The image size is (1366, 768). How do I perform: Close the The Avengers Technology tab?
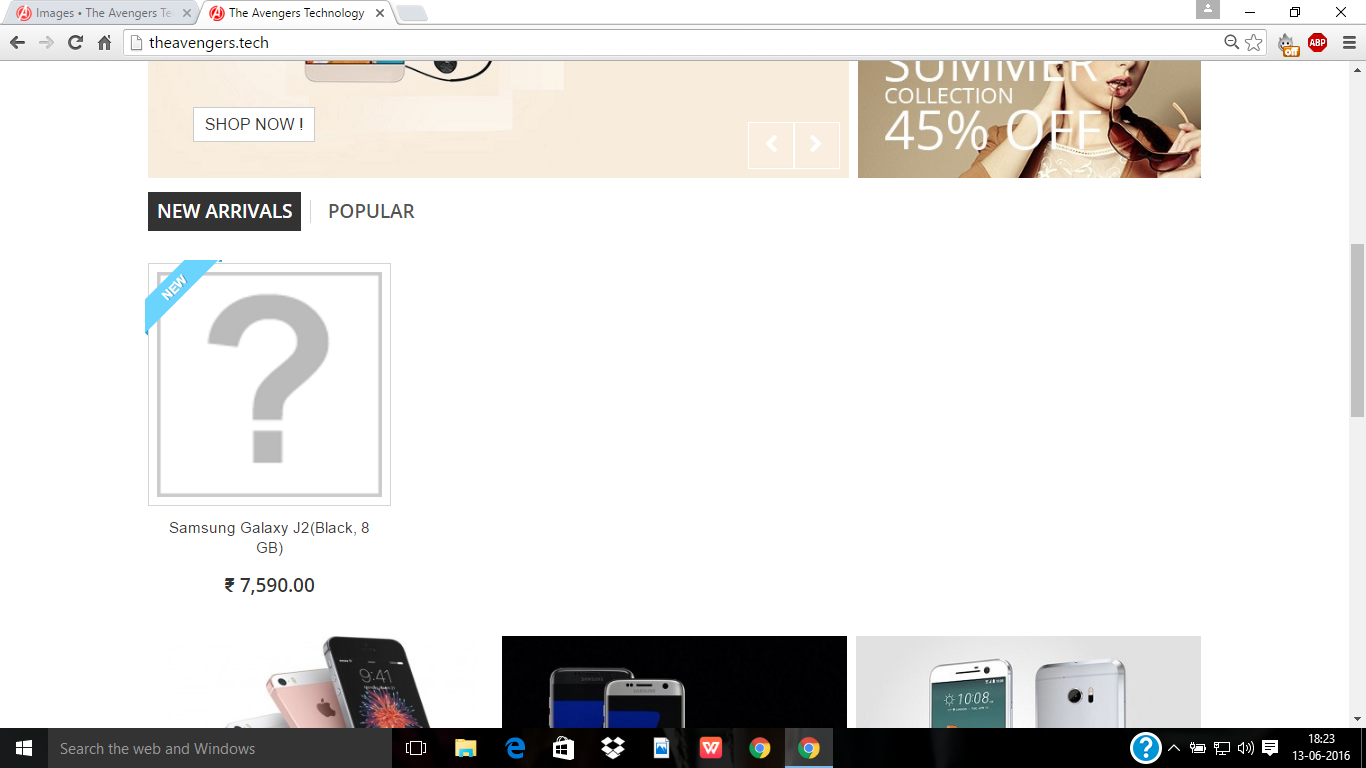point(380,13)
